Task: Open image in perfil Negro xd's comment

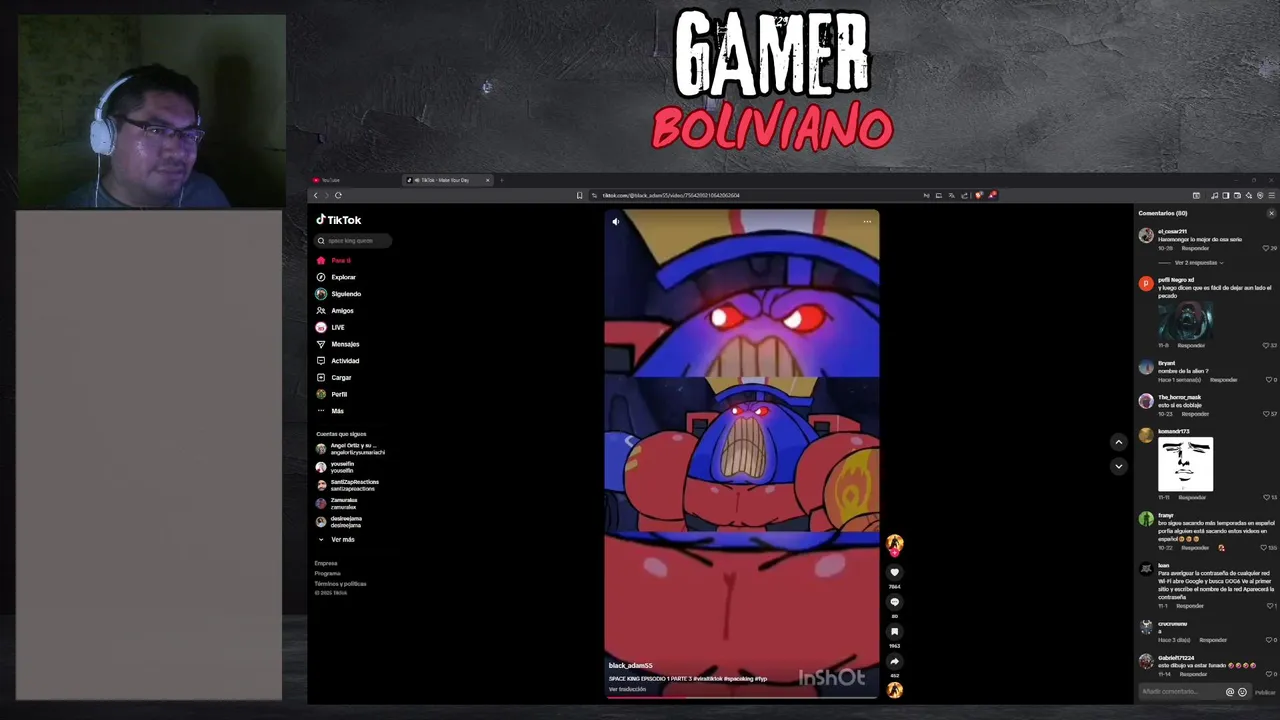Action: pyautogui.click(x=1186, y=320)
